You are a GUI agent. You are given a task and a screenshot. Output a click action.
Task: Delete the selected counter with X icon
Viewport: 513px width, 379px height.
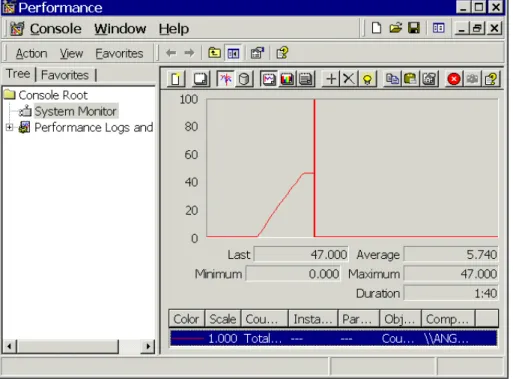pos(349,79)
